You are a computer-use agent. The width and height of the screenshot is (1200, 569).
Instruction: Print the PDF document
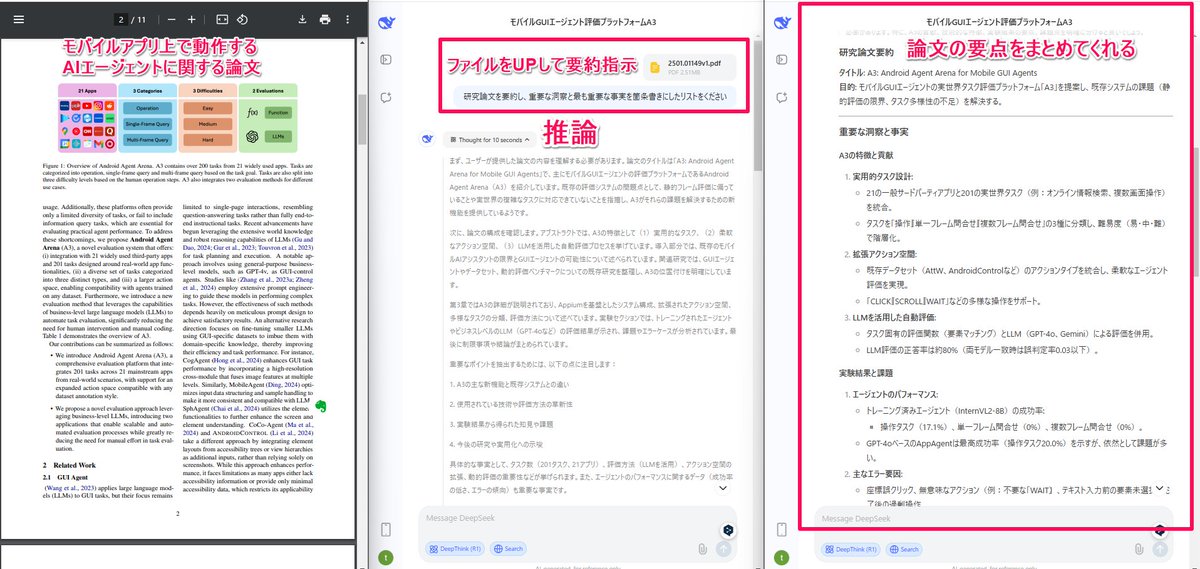[325, 19]
